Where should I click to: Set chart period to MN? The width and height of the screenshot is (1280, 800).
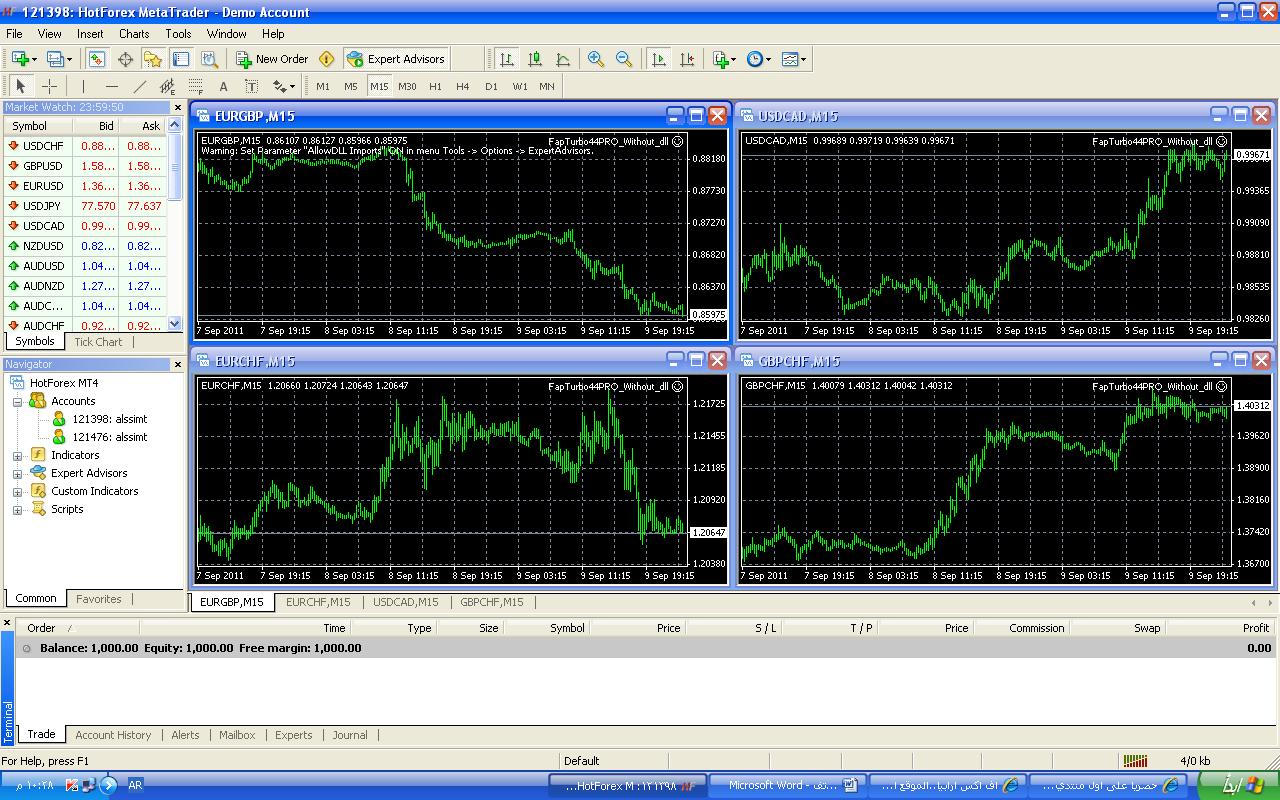(x=547, y=86)
